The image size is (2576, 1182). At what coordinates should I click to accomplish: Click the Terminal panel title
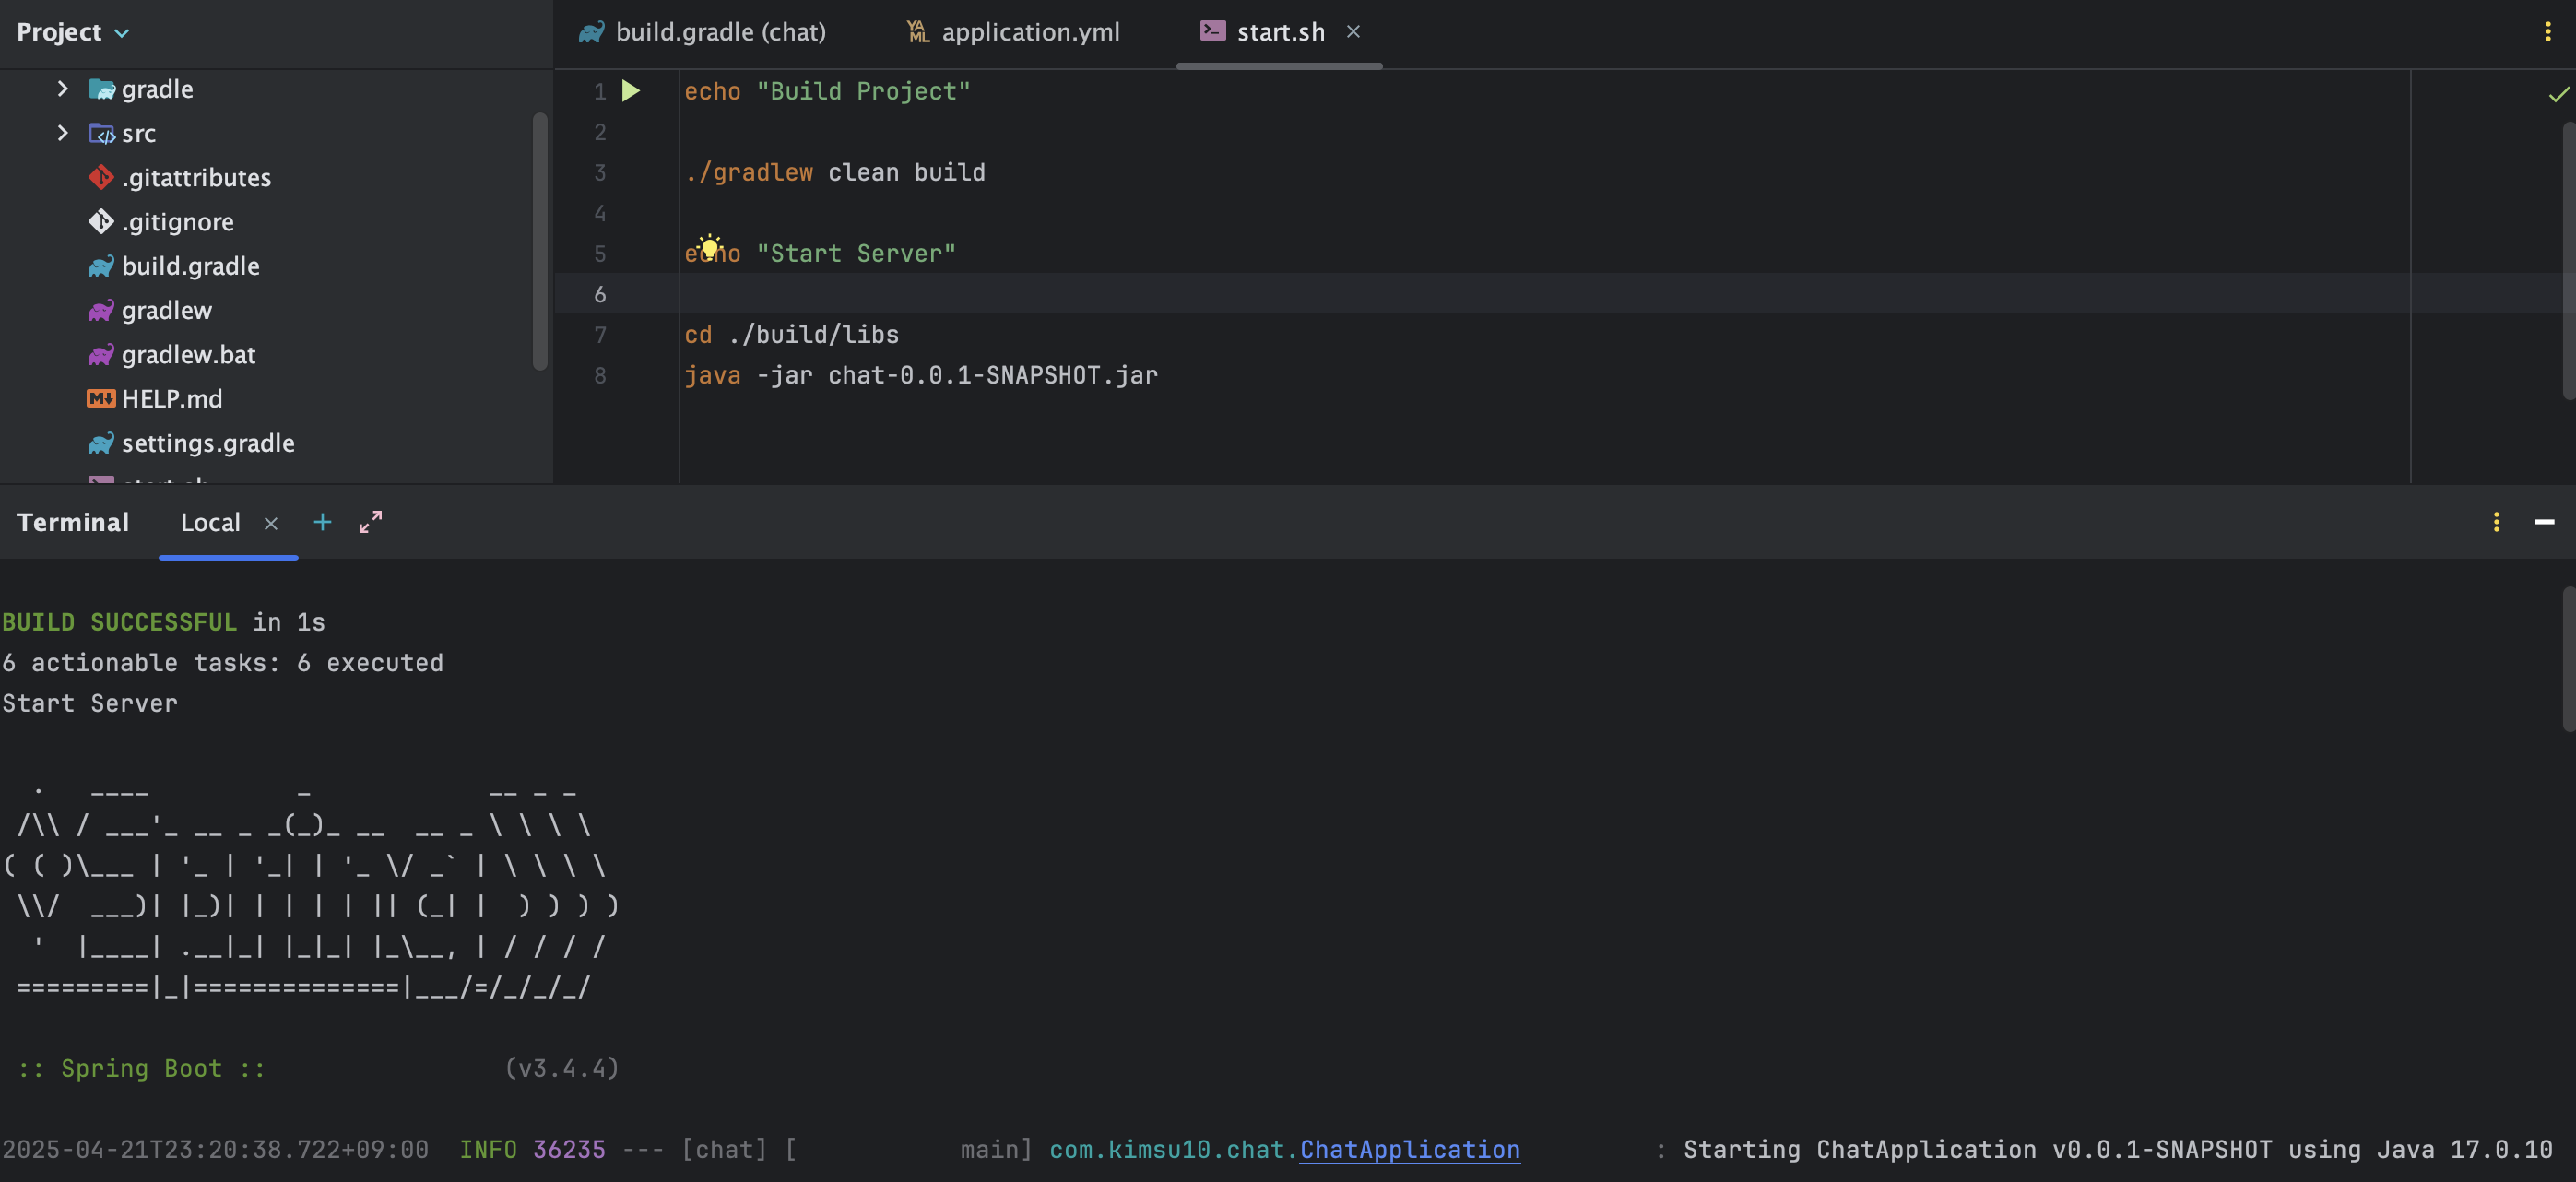pyautogui.click(x=73, y=522)
